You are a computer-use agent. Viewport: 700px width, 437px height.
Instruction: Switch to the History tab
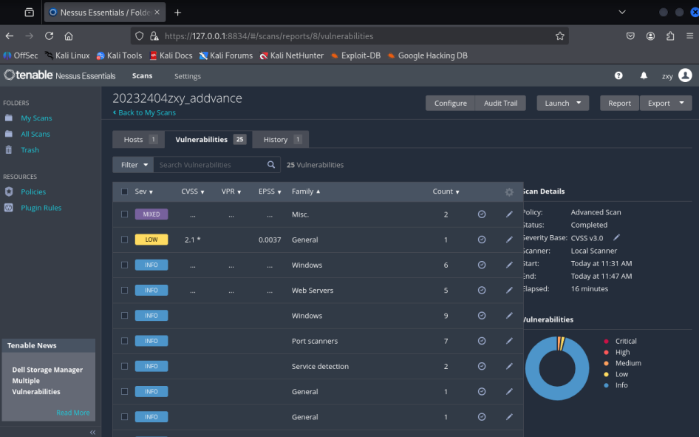[x=281, y=139]
